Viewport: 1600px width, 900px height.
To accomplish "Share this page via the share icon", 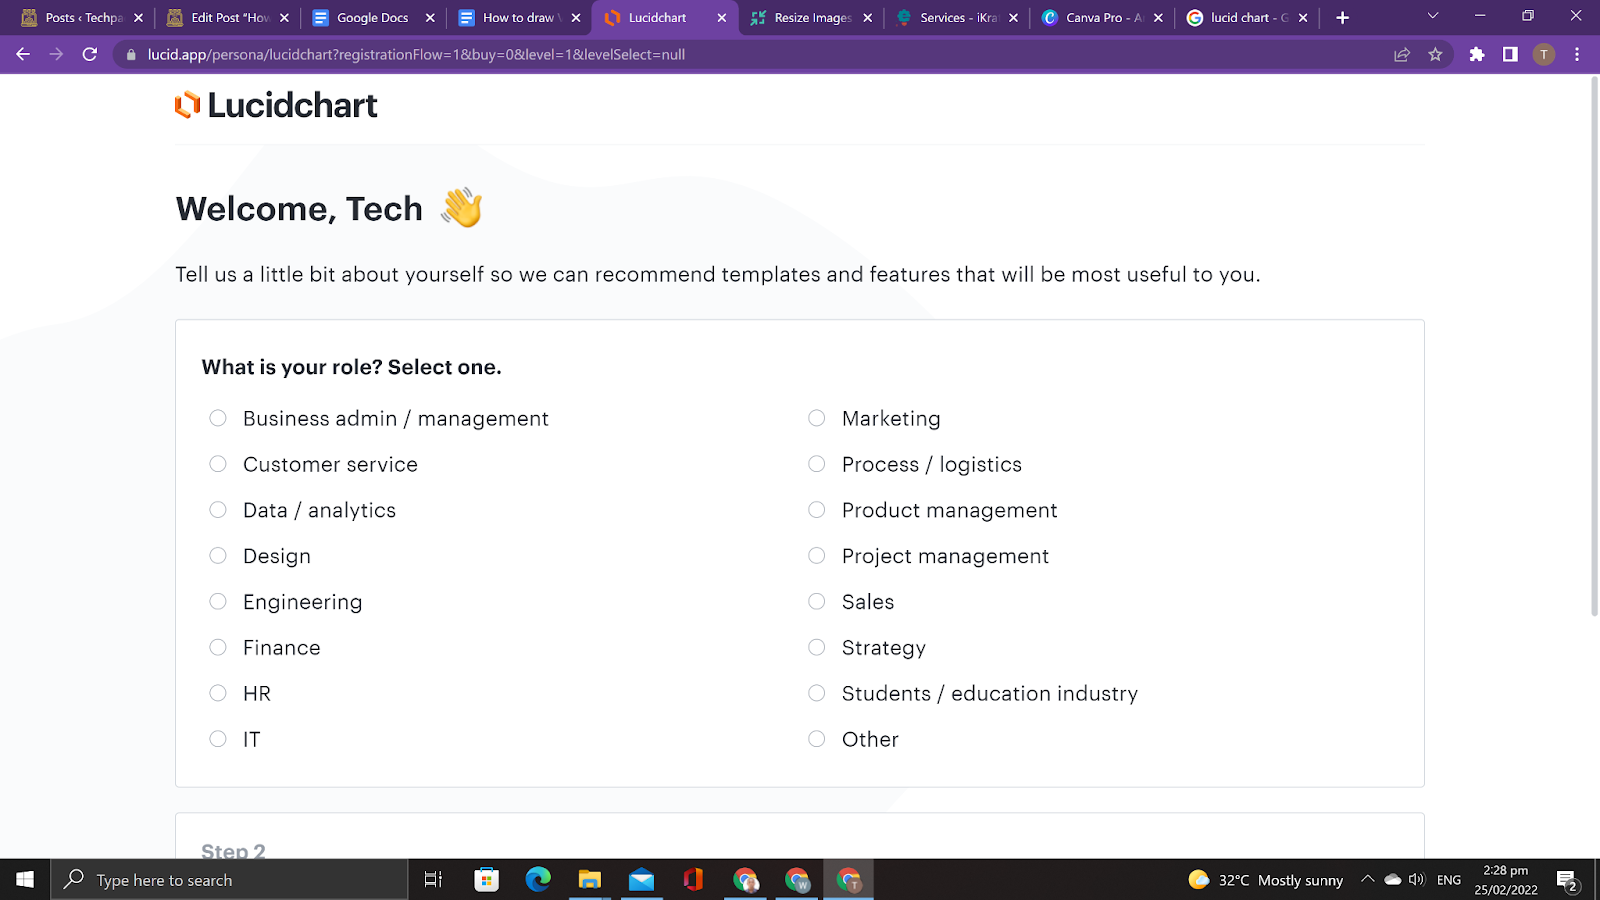I will point(1402,54).
